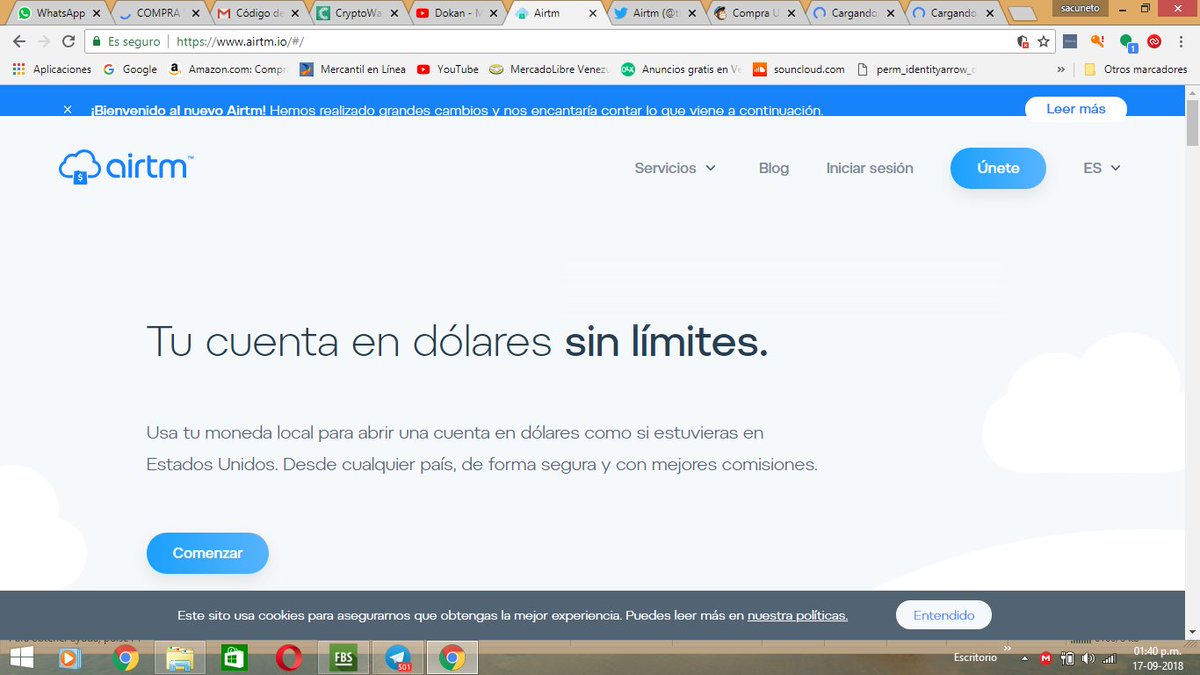Open the Windows Store taskbar icon
The width and height of the screenshot is (1200, 675).
pos(233,658)
